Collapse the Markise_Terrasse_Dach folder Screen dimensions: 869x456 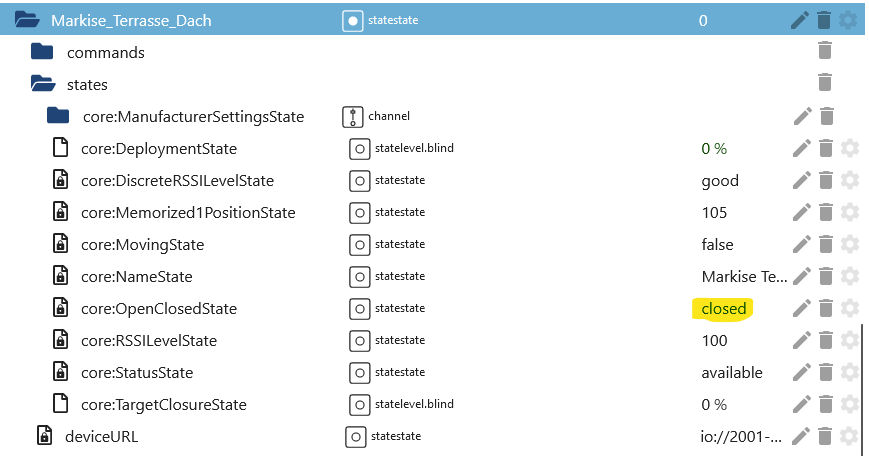(27, 20)
